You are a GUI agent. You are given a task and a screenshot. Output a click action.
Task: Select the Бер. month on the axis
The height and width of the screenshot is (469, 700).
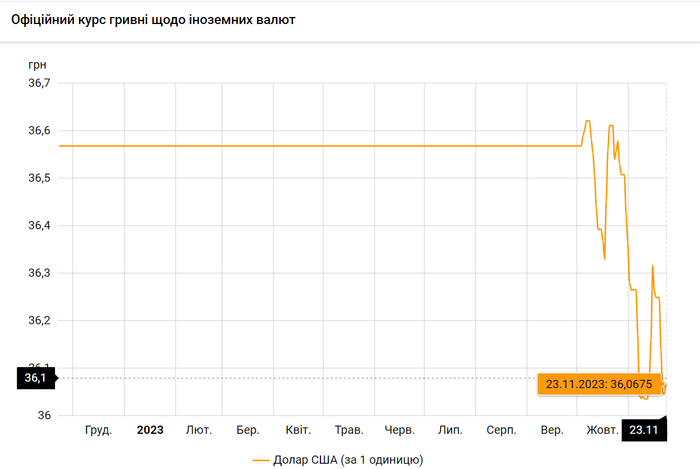[248, 430]
